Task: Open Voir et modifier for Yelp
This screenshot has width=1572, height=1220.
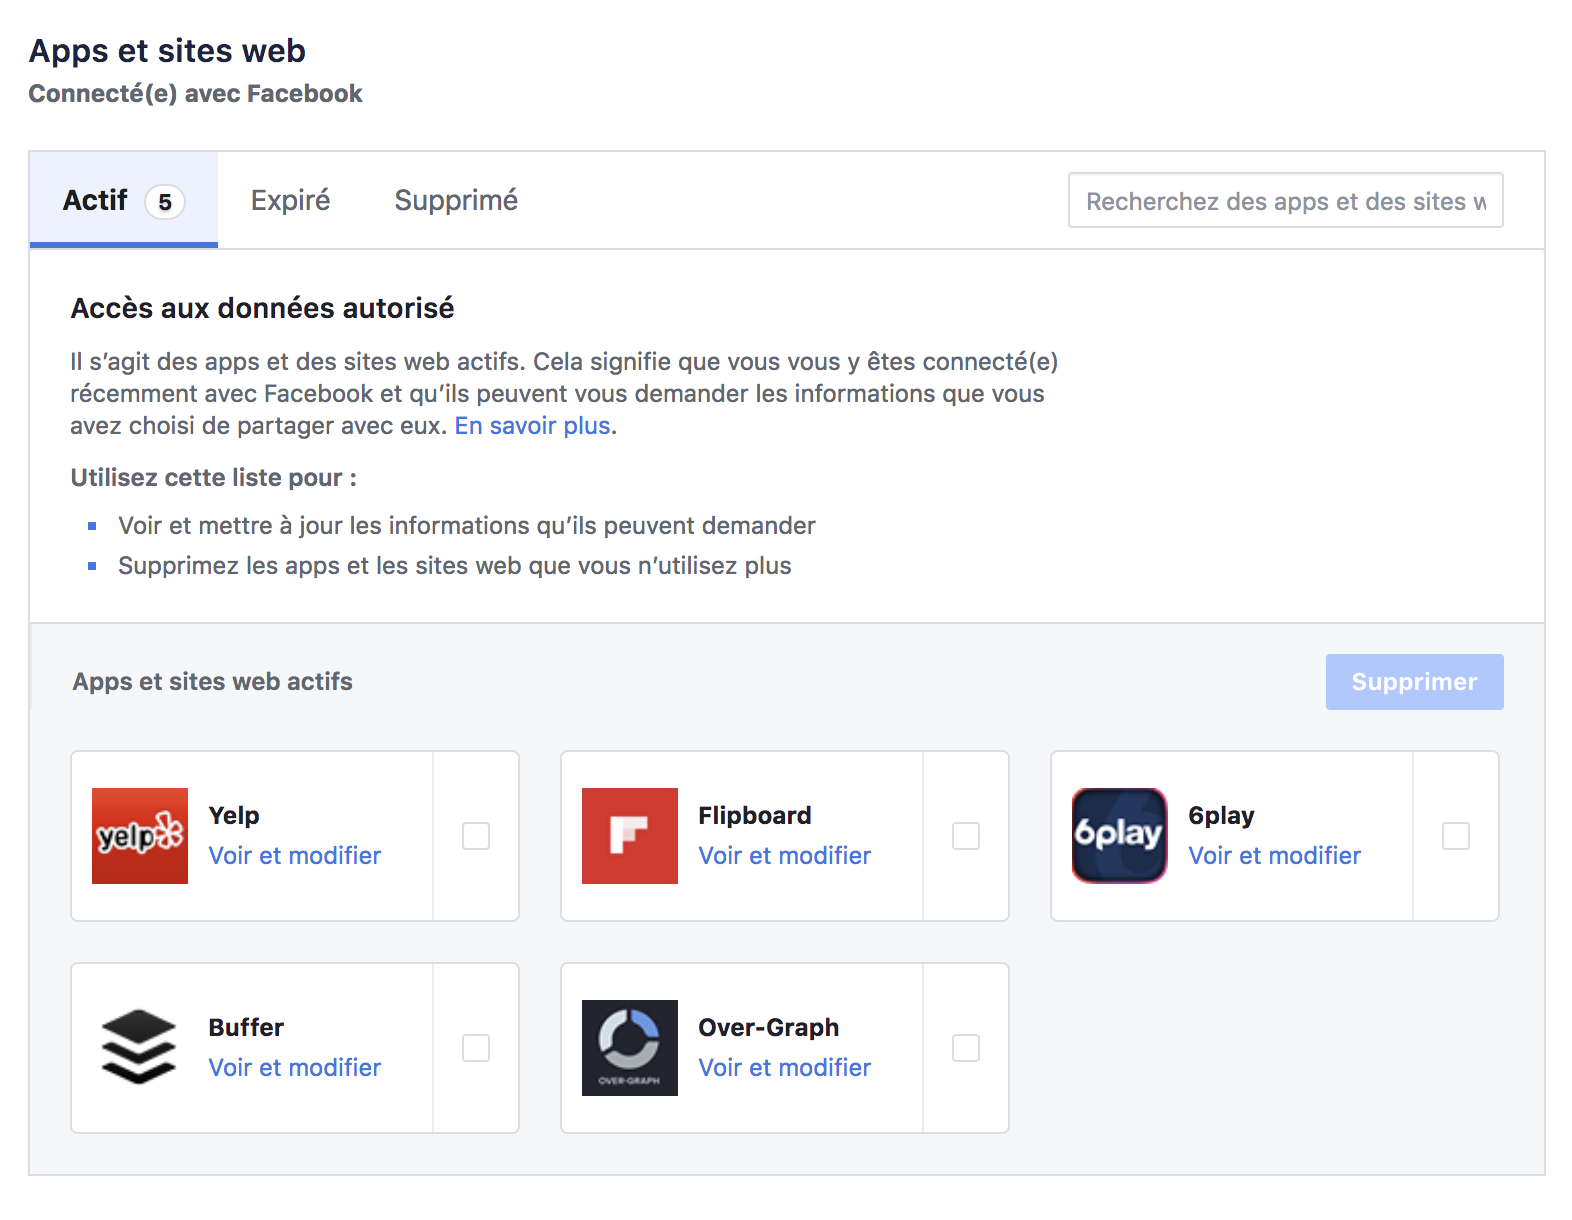Action: point(295,856)
